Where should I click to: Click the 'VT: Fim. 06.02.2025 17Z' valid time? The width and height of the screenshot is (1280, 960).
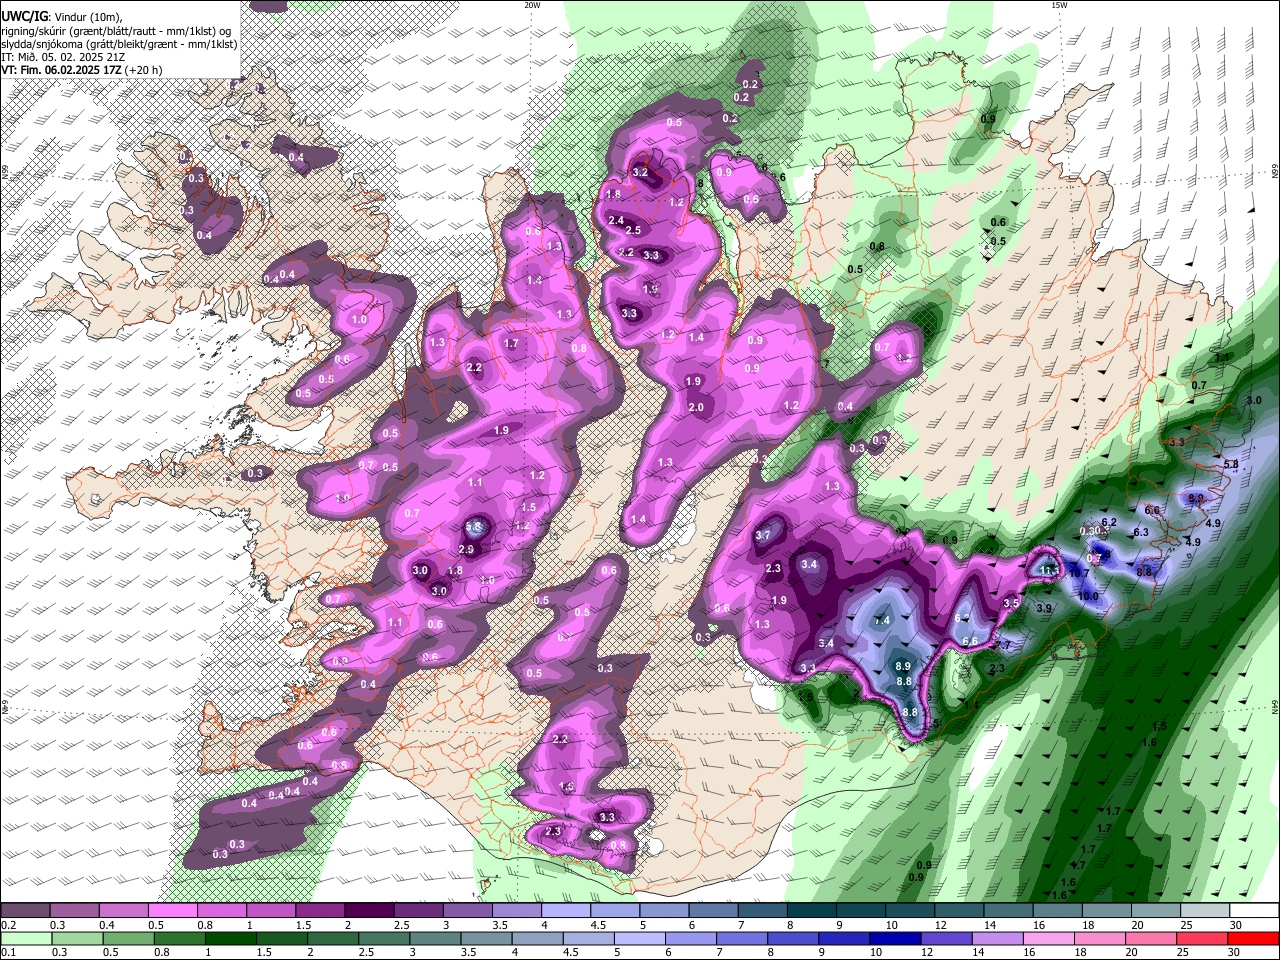pos(61,70)
